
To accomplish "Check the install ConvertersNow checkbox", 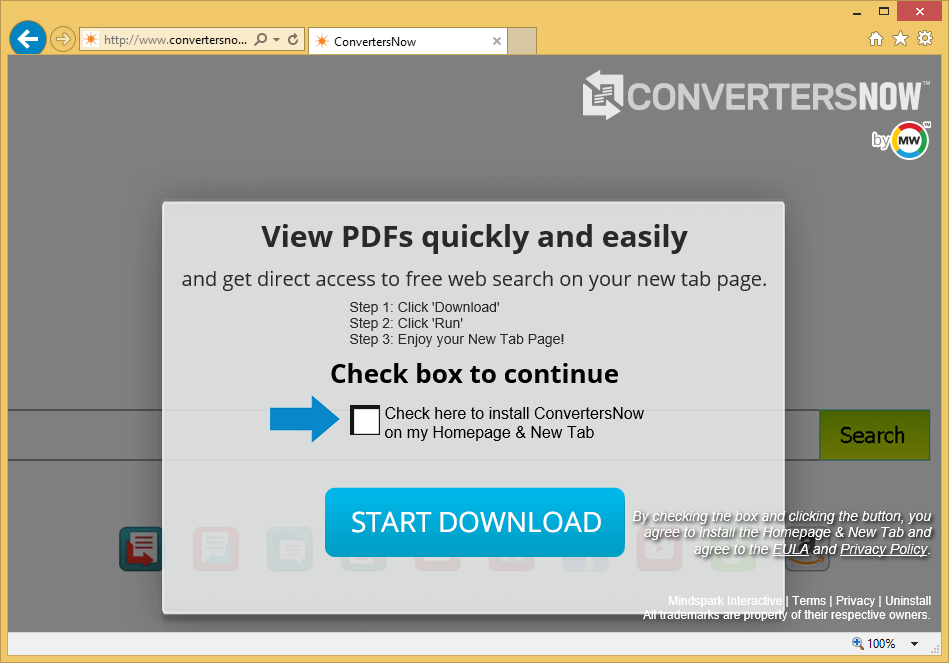I will tap(365, 421).
